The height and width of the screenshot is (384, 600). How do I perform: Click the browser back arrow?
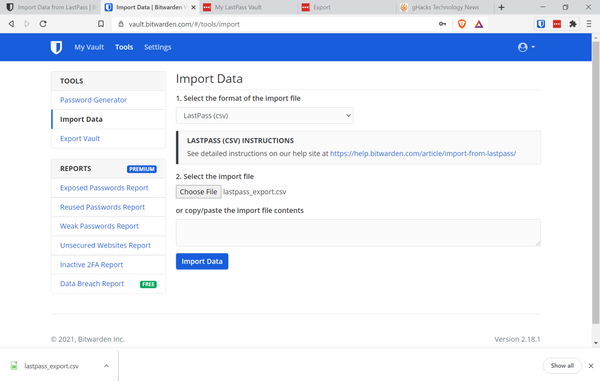point(11,24)
